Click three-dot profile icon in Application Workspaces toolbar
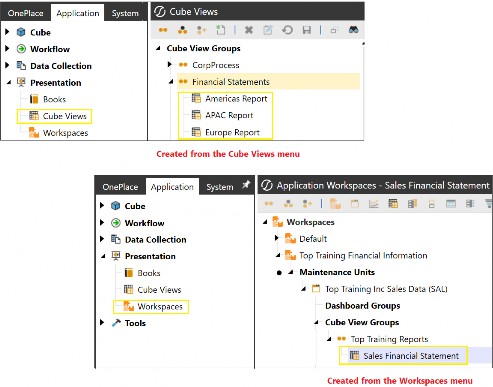The height and width of the screenshot is (387, 493). click(x=288, y=204)
